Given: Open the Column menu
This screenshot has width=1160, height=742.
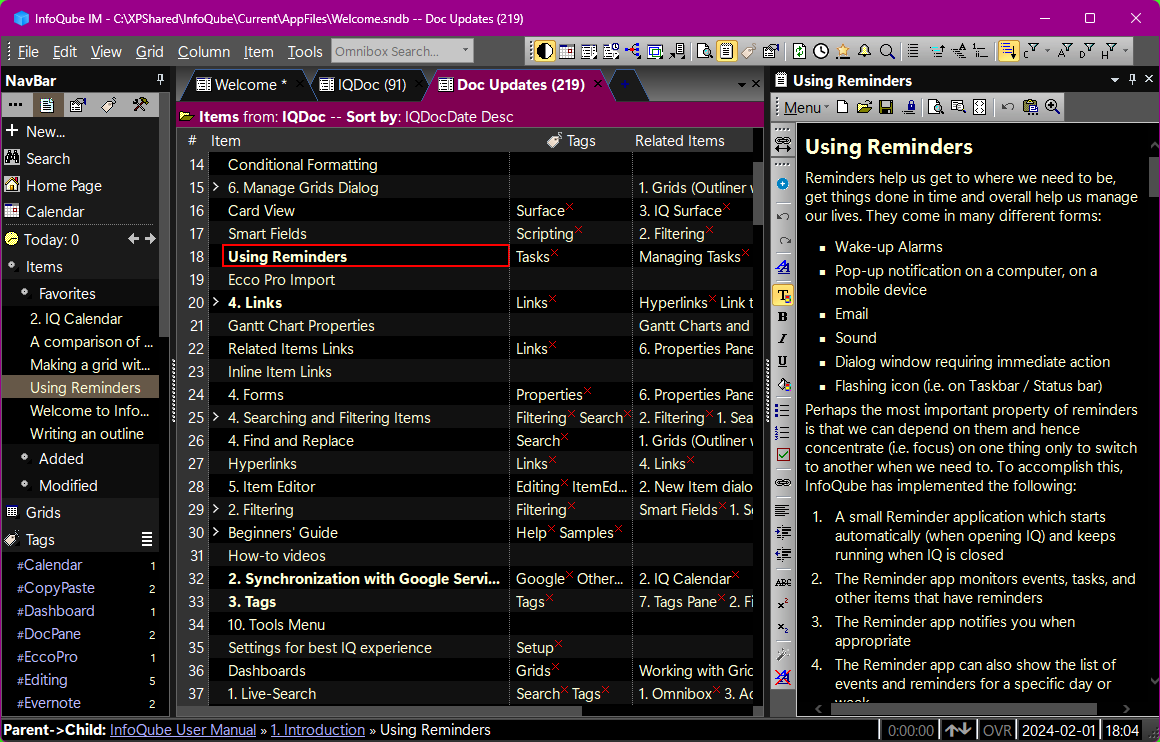Looking at the screenshot, I should click(203, 52).
